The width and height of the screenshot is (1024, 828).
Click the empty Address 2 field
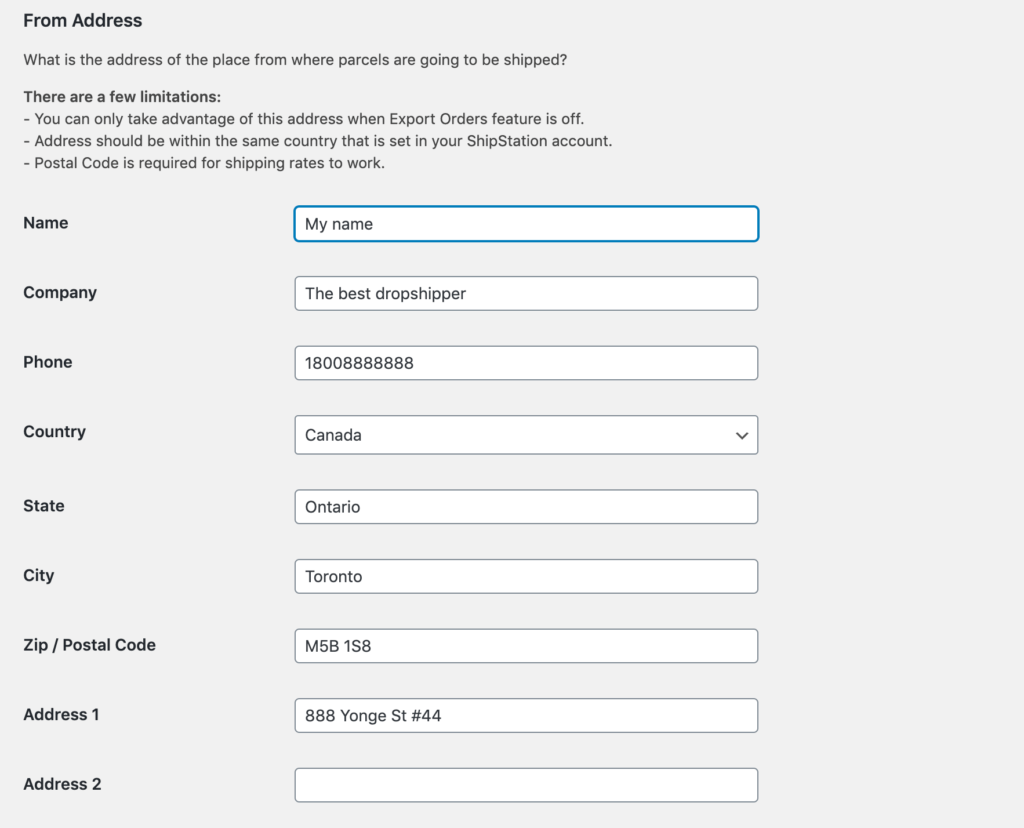pos(526,785)
